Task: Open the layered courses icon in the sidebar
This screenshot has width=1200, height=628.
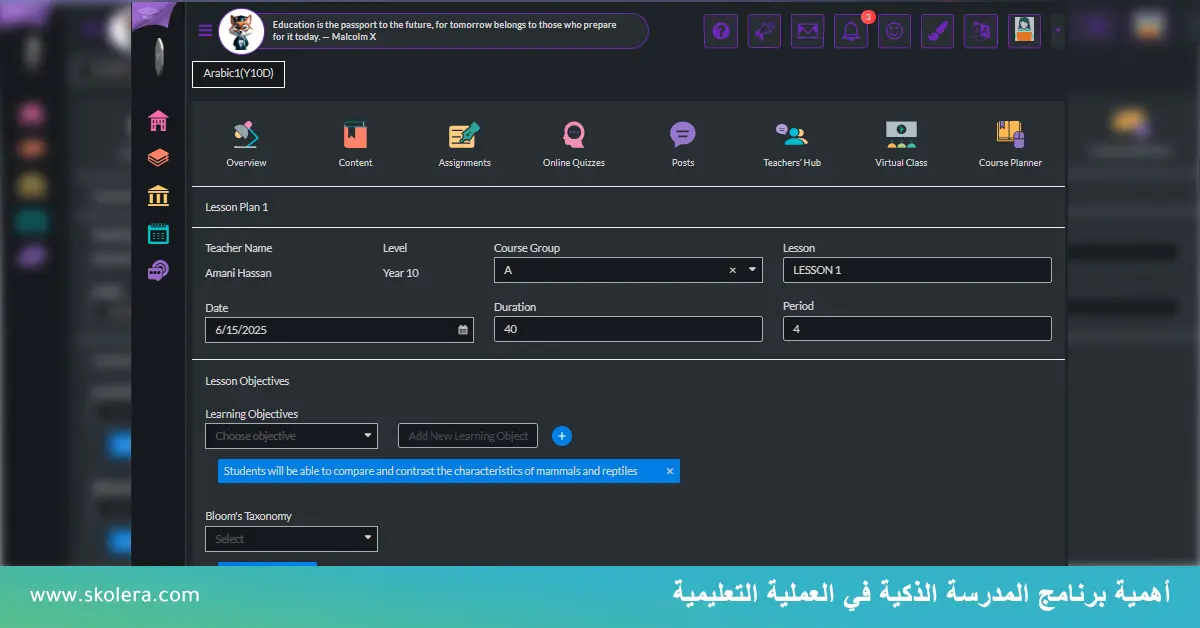Action: point(158,156)
